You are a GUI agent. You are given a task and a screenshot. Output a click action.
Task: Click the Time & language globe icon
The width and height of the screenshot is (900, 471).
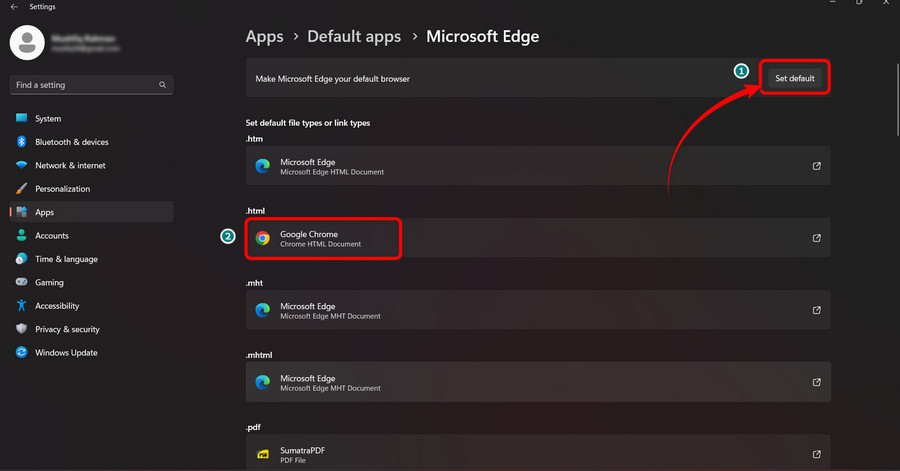point(22,258)
